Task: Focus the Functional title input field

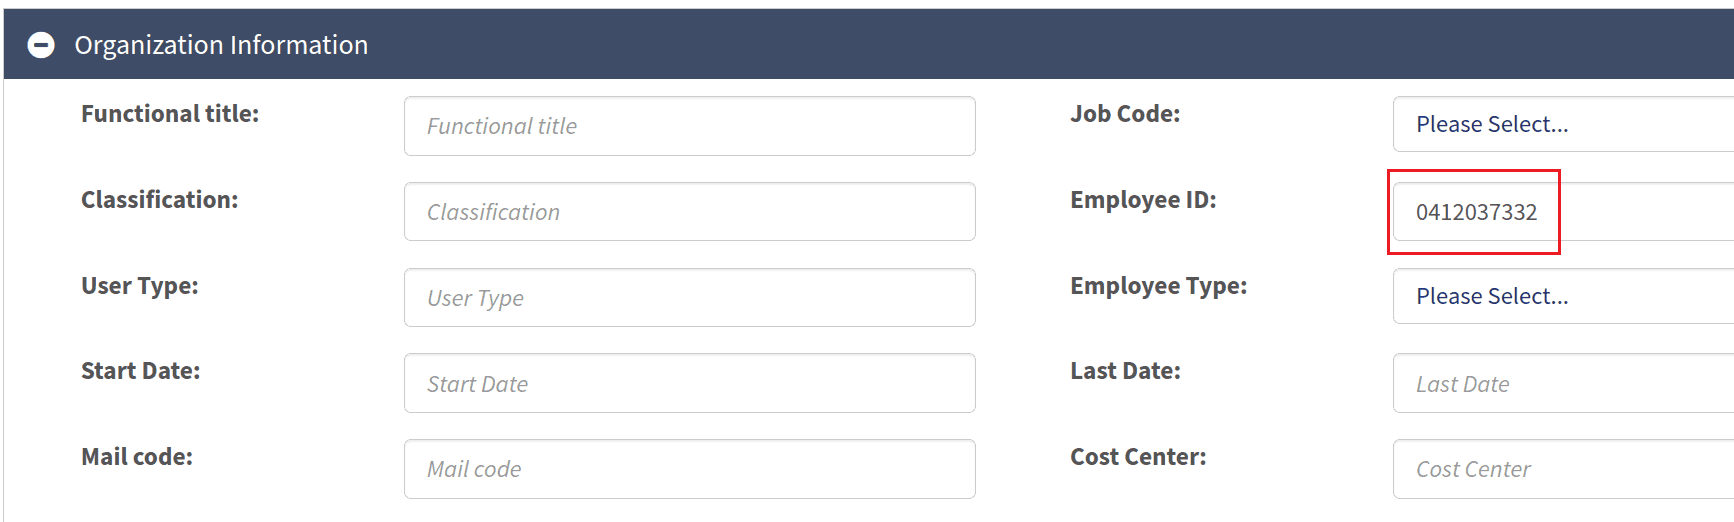Action: pos(689,126)
